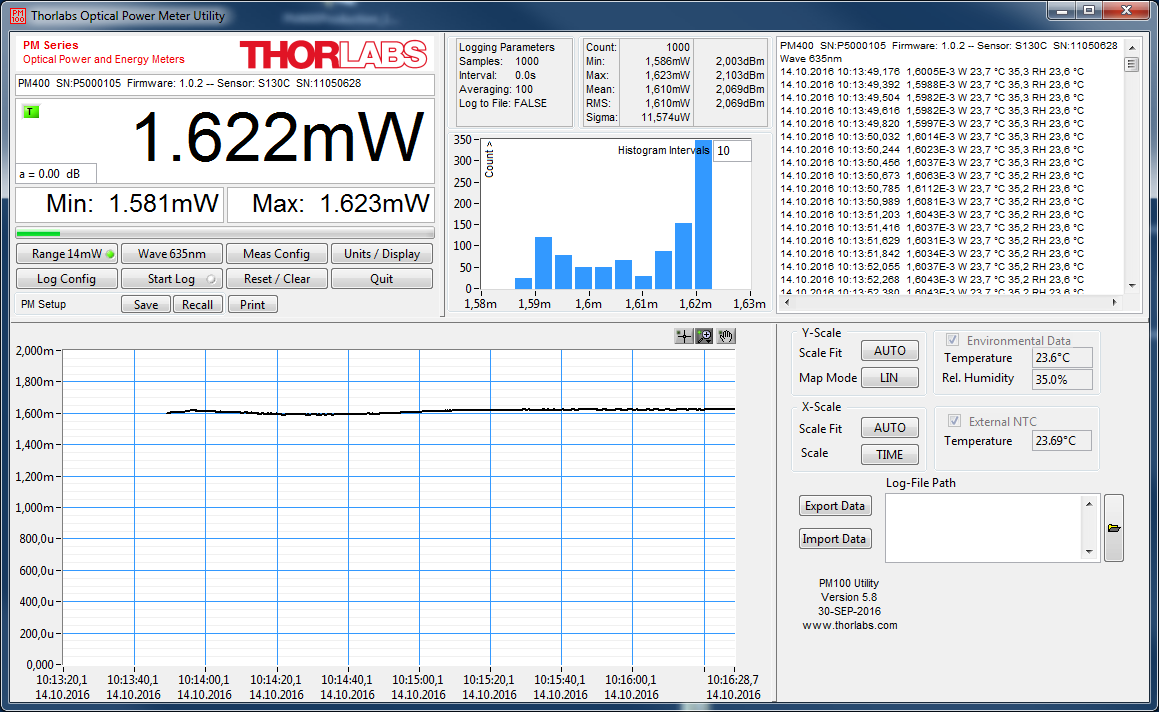1159x712 pixels.
Task: Select the hand pan tool for the graph
Action: point(726,336)
